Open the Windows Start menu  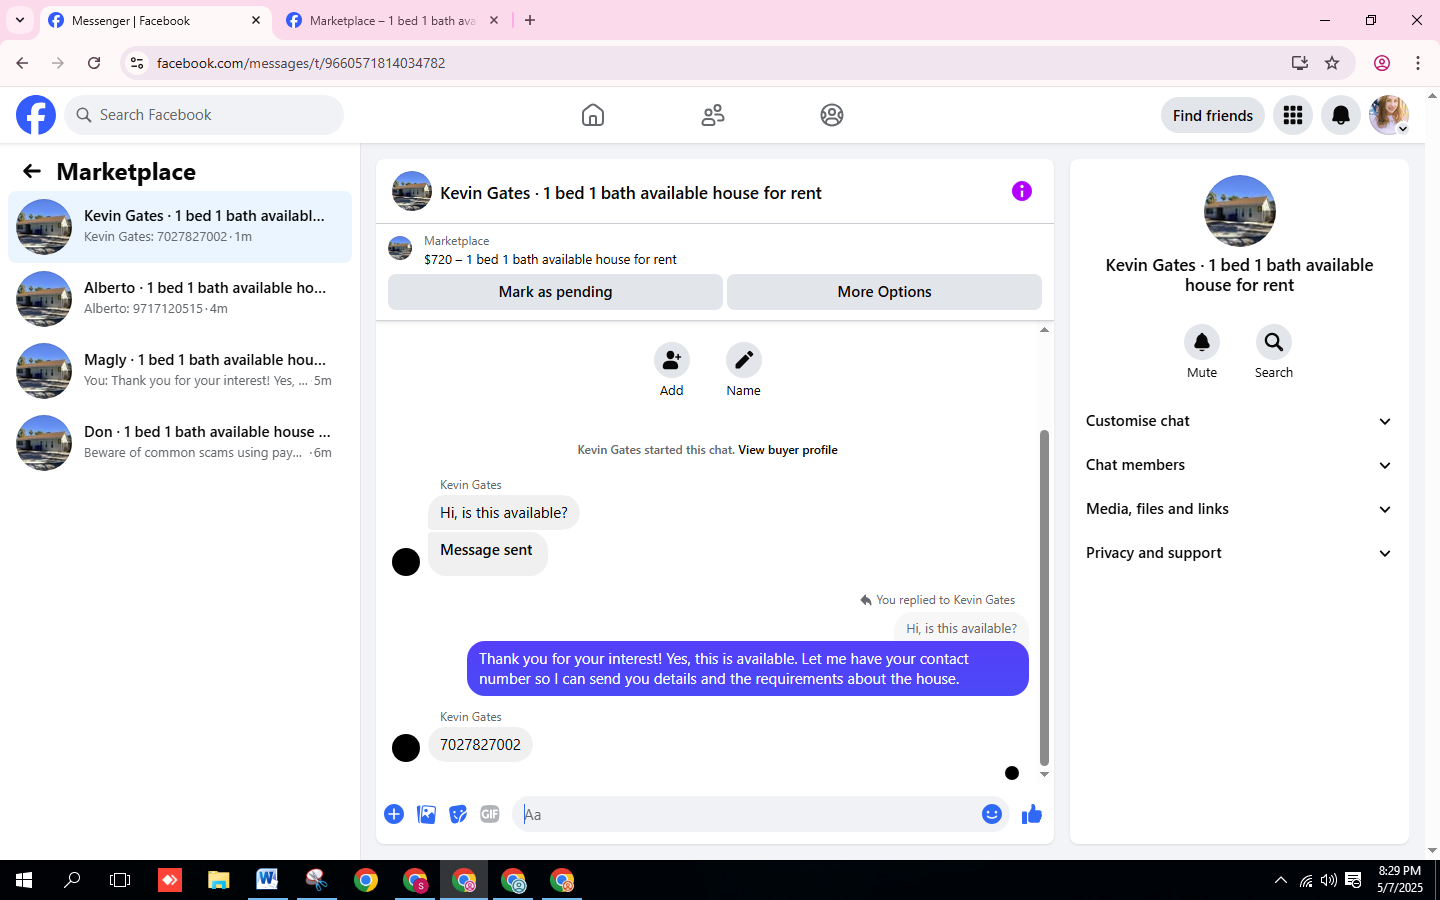point(24,880)
